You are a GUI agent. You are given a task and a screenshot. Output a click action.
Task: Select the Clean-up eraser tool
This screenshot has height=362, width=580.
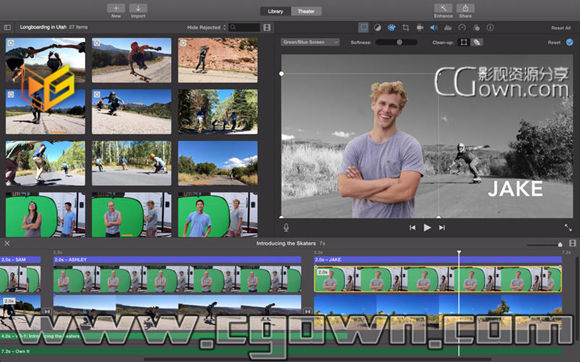pos(477,43)
